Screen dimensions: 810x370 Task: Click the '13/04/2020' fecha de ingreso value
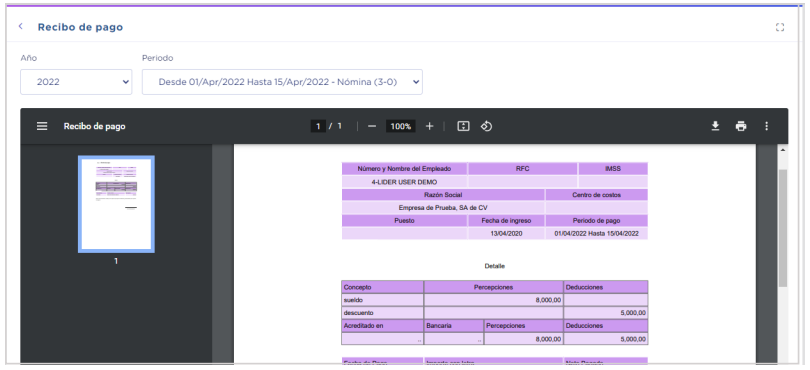(506, 234)
